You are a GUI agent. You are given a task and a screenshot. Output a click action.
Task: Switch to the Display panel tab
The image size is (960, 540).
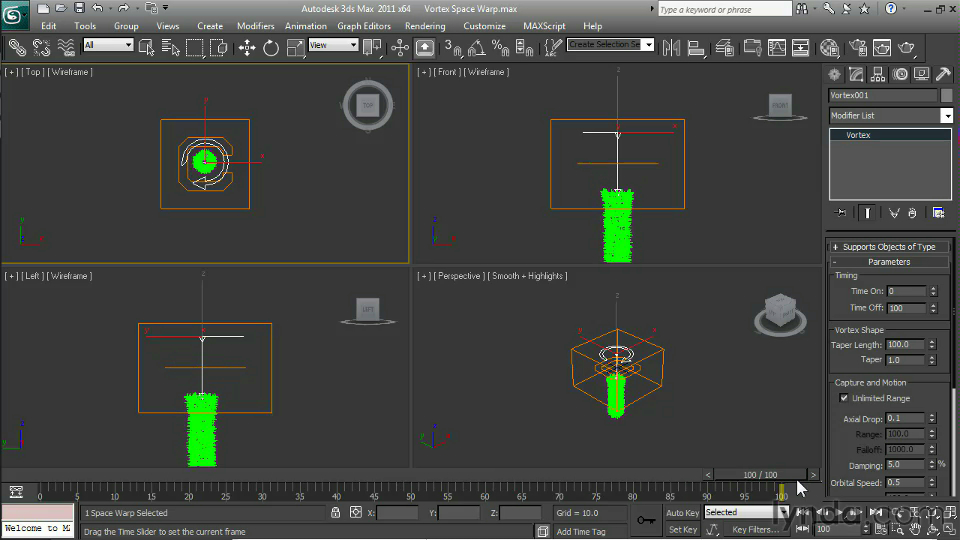tap(921, 74)
